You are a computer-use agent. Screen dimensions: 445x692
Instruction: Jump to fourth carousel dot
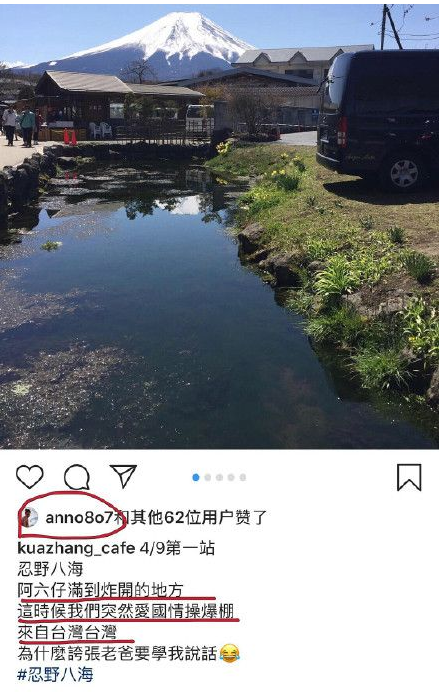tap(231, 478)
